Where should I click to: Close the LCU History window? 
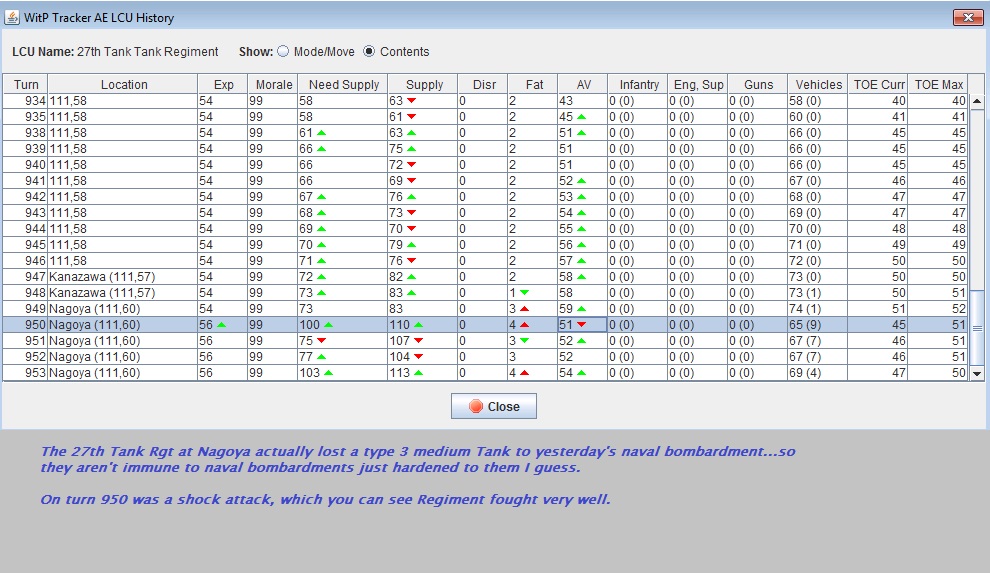968,18
